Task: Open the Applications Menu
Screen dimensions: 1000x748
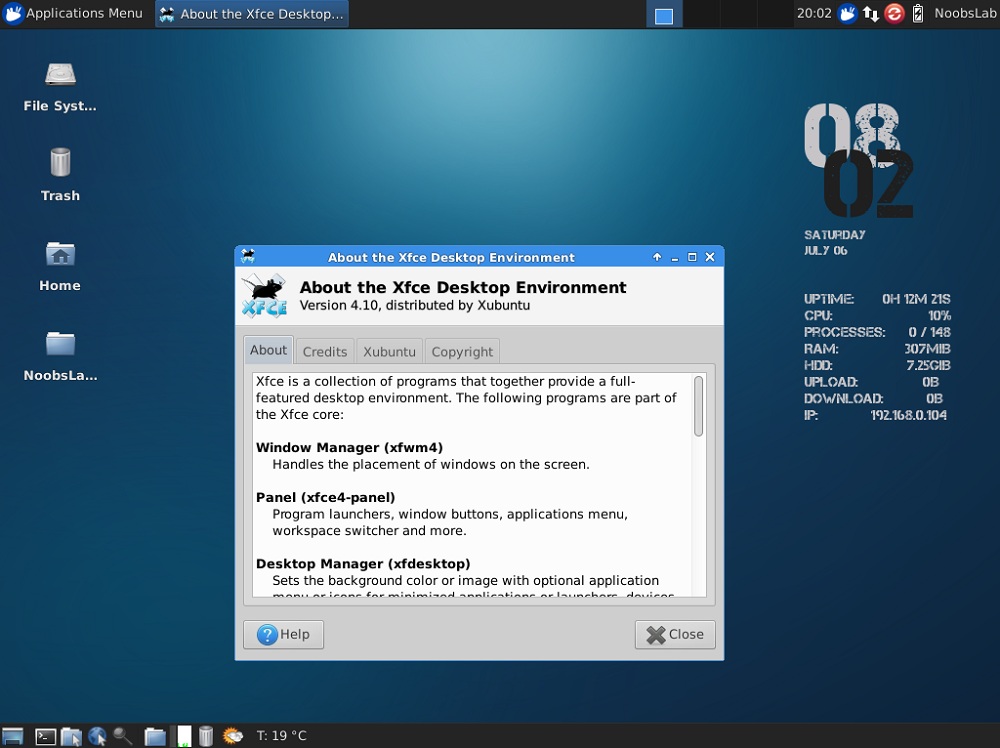Action: click(x=73, y=13)
